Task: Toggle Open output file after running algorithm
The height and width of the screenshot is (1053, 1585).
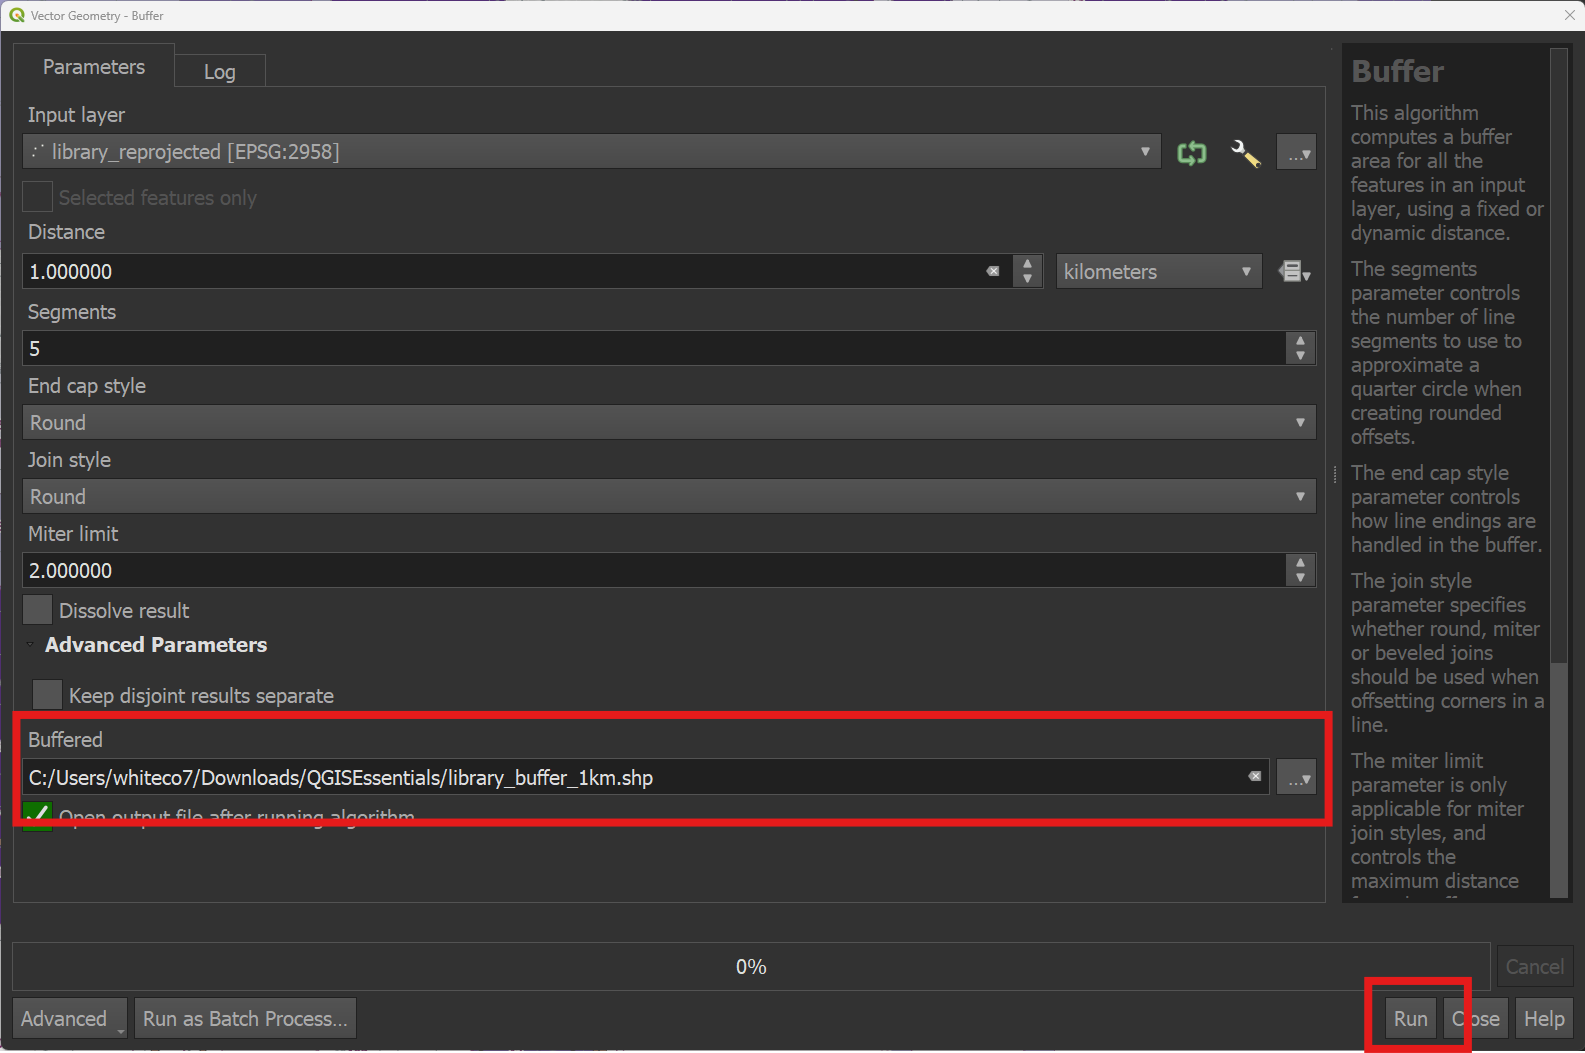Action: pyautogui.click(x=38, y=816)
